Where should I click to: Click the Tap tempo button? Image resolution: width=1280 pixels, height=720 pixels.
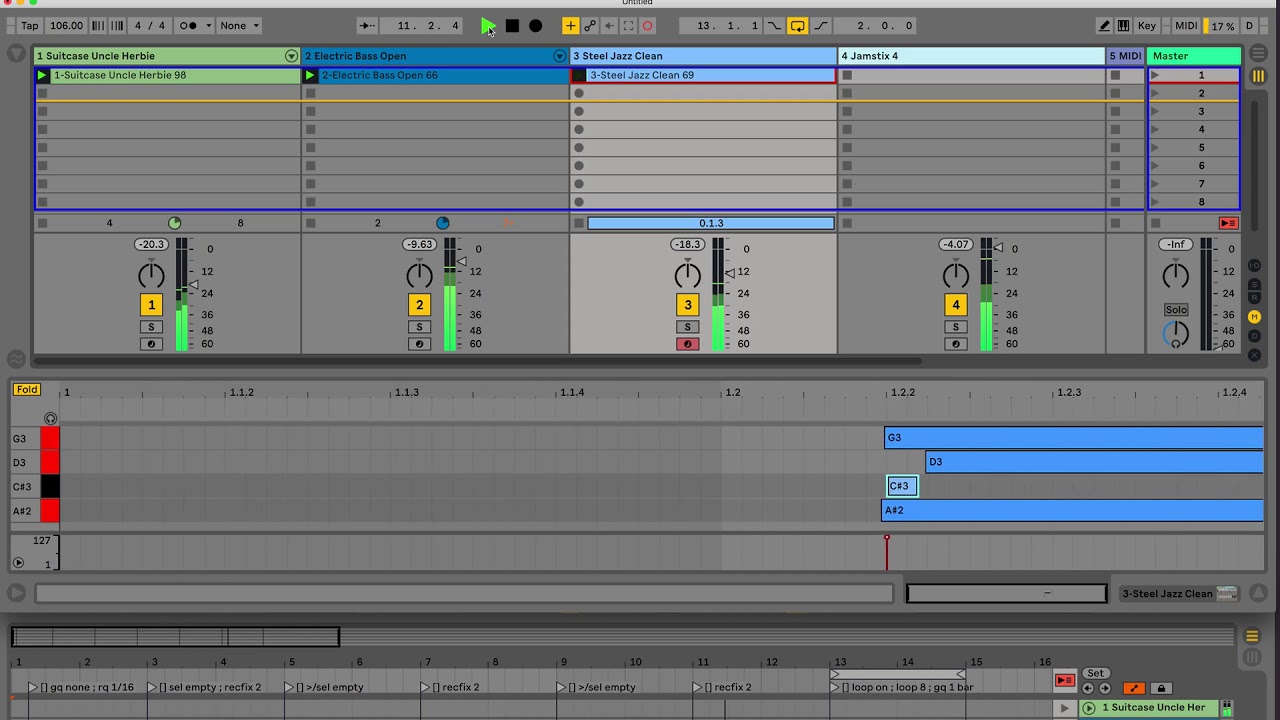[30, 26]
